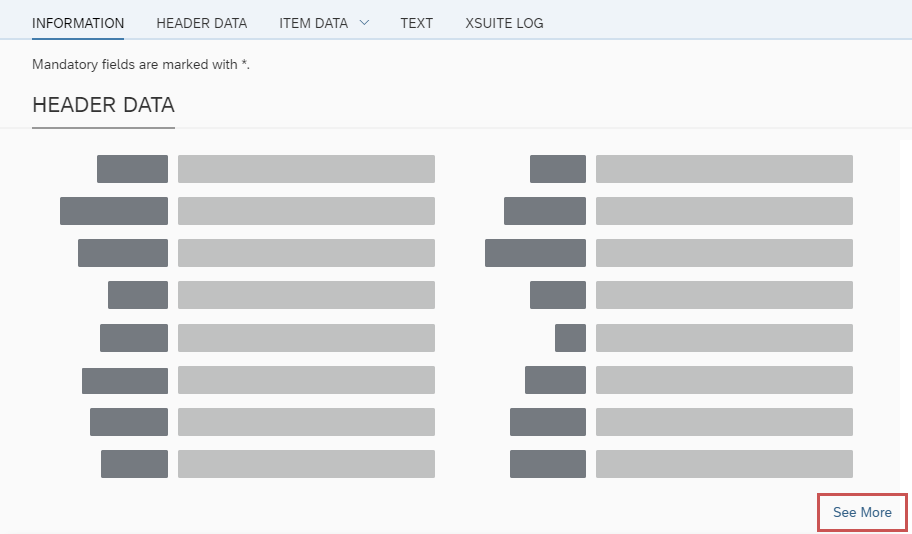This screenshot has width=912, height=534.
Task: Expand the ITEM DATA dropdown chevron
Action: click(365, 23)
